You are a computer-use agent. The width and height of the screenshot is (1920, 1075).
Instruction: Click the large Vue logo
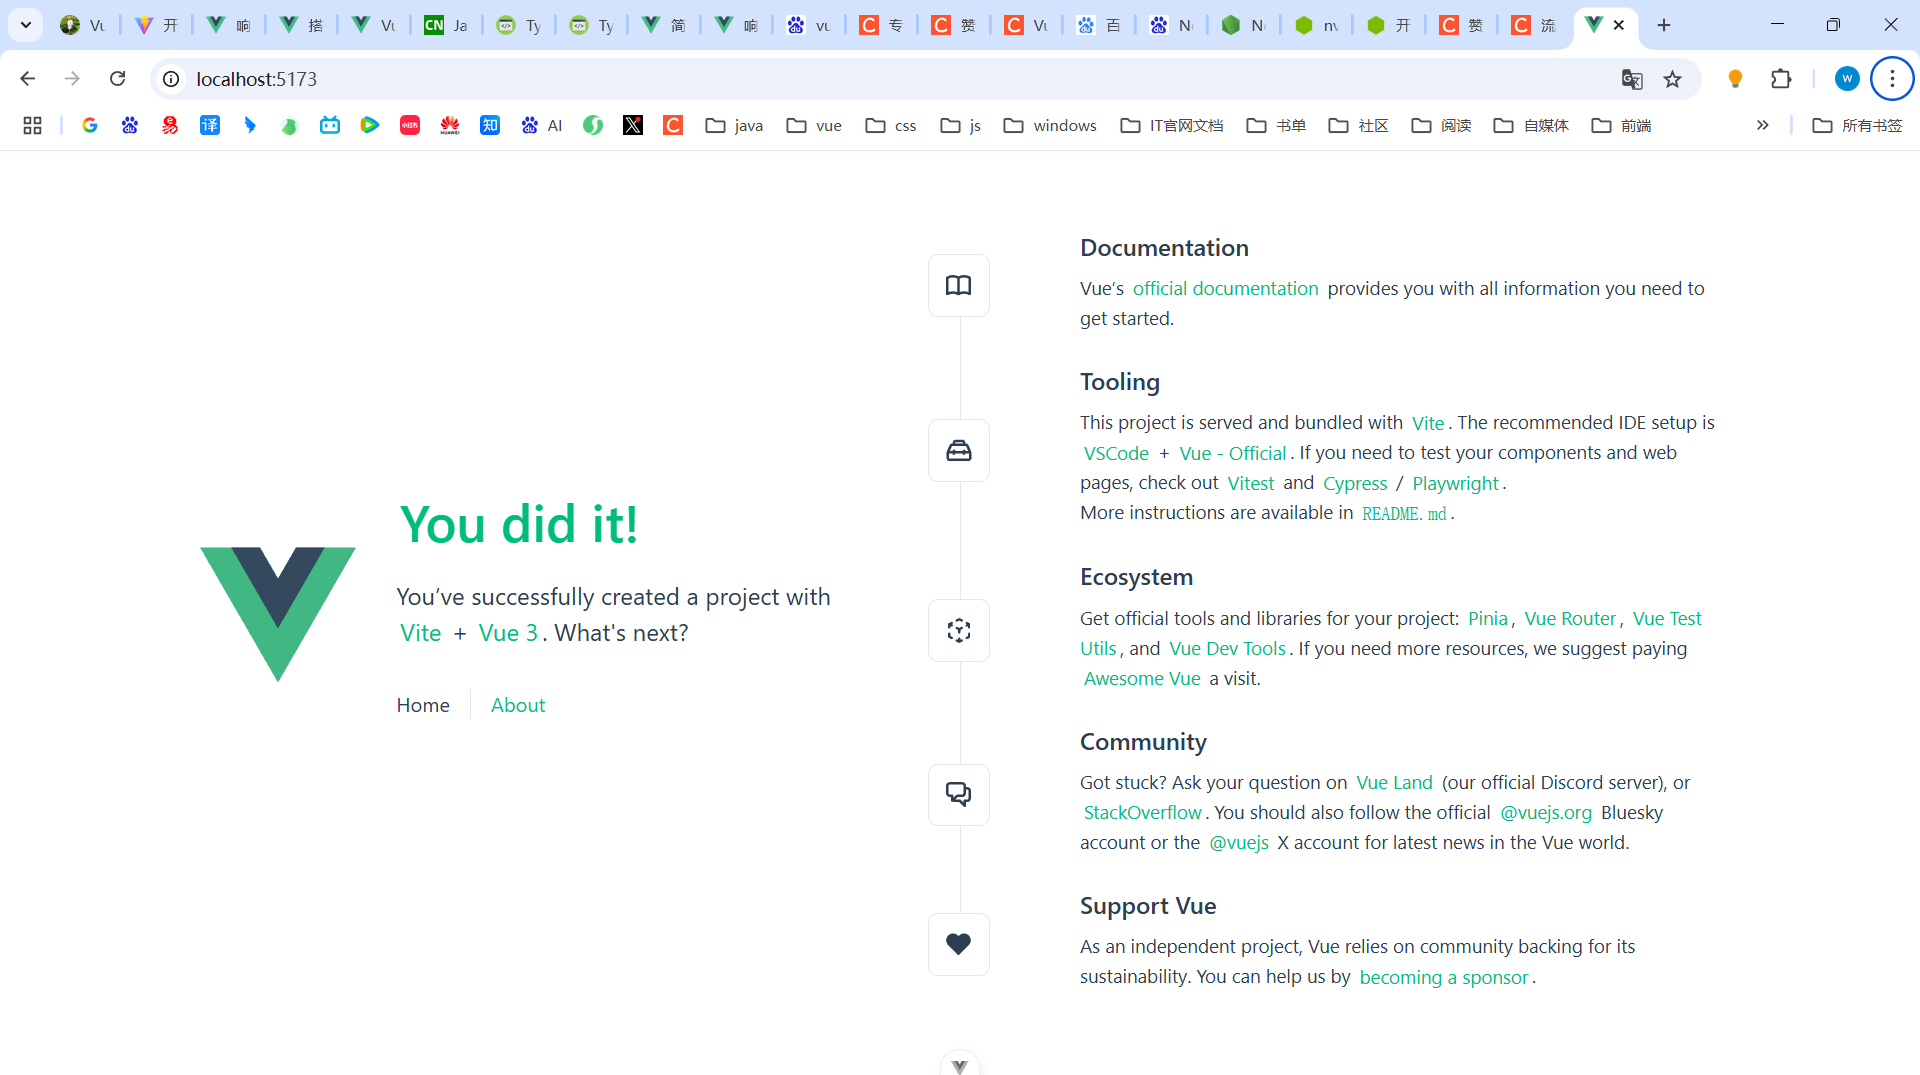(x=277, y=614)
